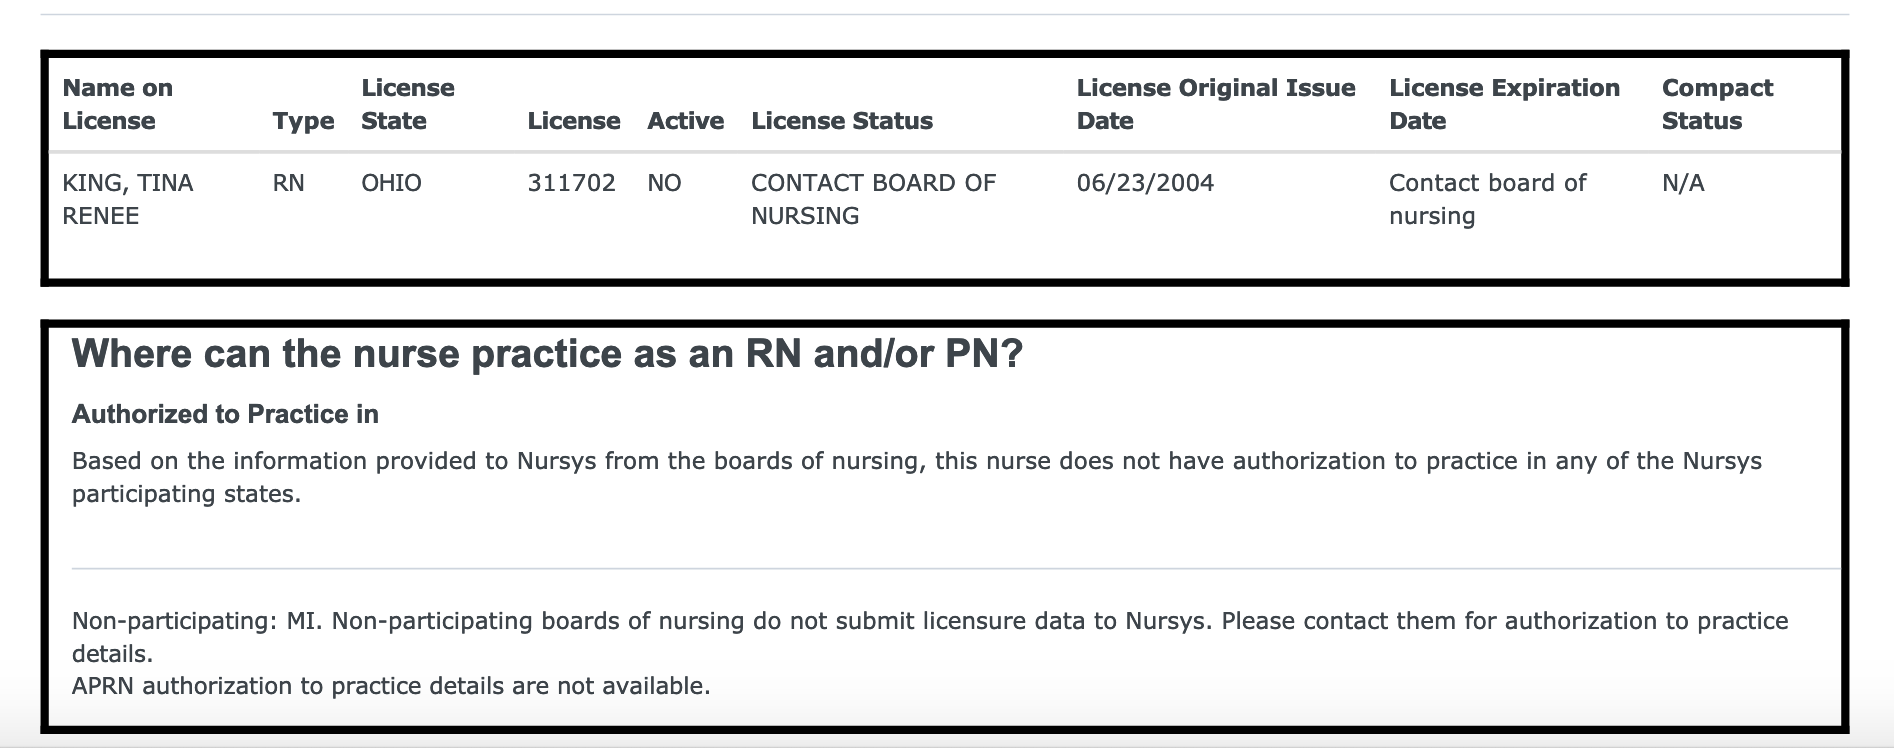Click the 'Active' column header
Image resolution: width=1894 pixels, height=748 pixels.
(x=685, y=121)
